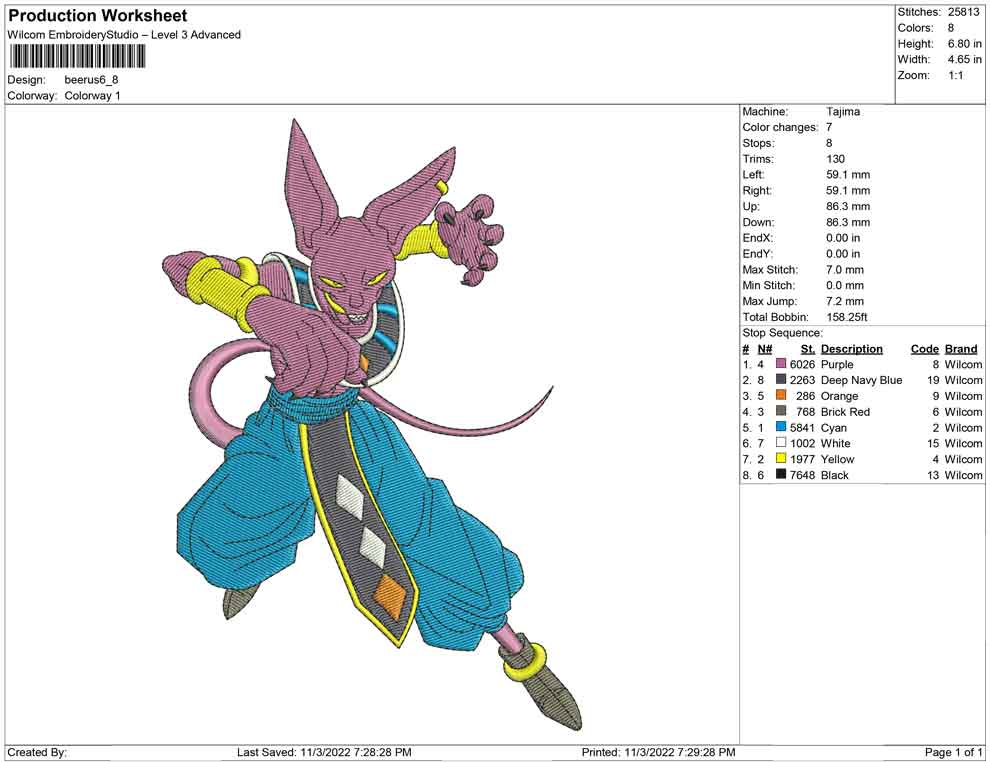Click the 'N#' column header
The height and width of the screenshot is (762, 990).
pyautogui.click(x=765, y=349)
